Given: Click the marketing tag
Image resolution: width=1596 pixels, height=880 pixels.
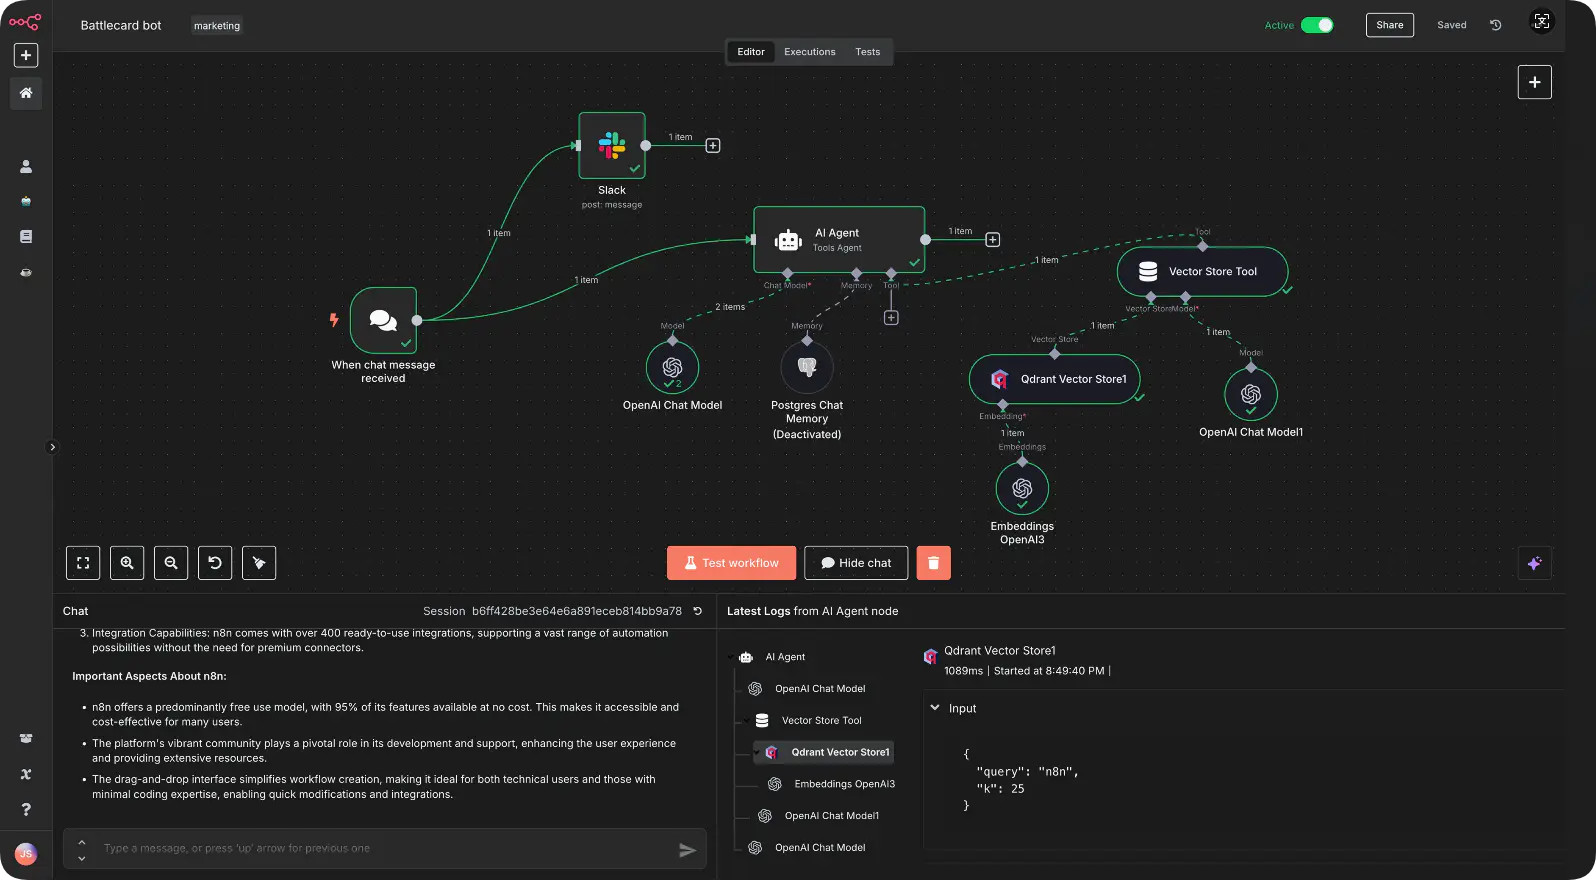Looking at the screenshot, I should coord(217,26).
